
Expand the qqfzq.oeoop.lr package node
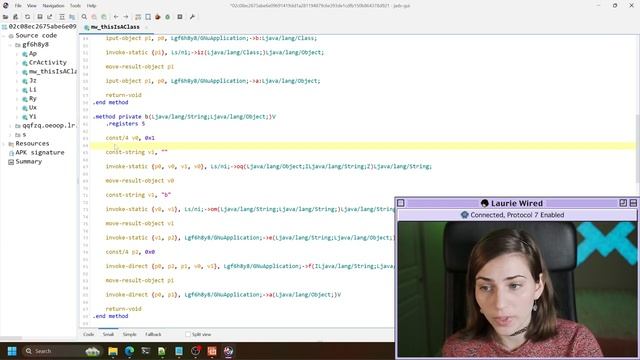click(x=11, y=126)
